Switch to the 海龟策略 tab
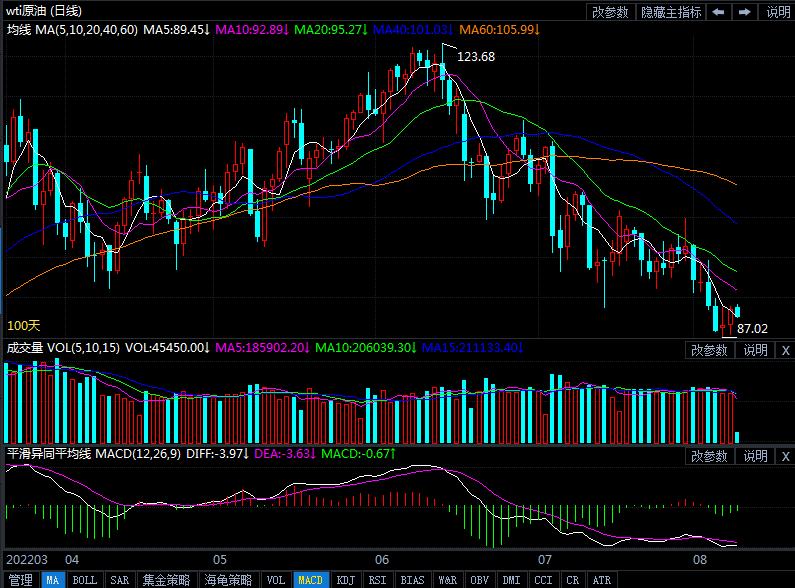Image resolution: width=795 pixels, height=588 pixels. tap(228, 580)
